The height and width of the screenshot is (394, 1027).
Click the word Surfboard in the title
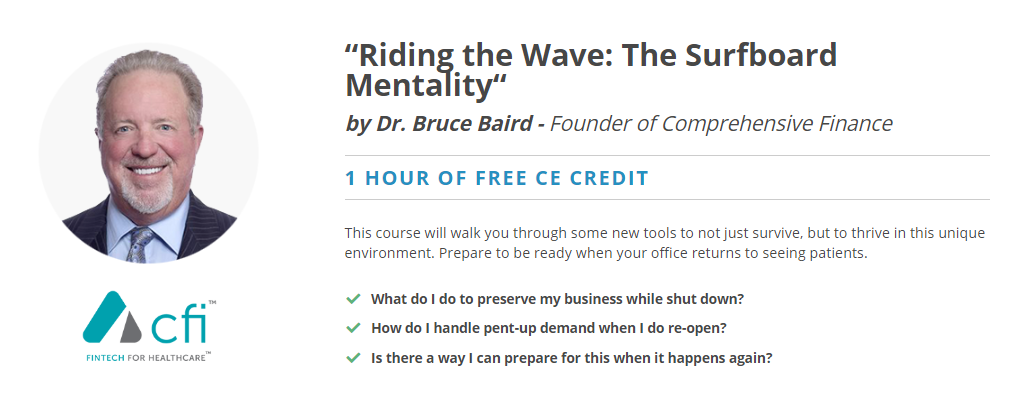(761, 55)
